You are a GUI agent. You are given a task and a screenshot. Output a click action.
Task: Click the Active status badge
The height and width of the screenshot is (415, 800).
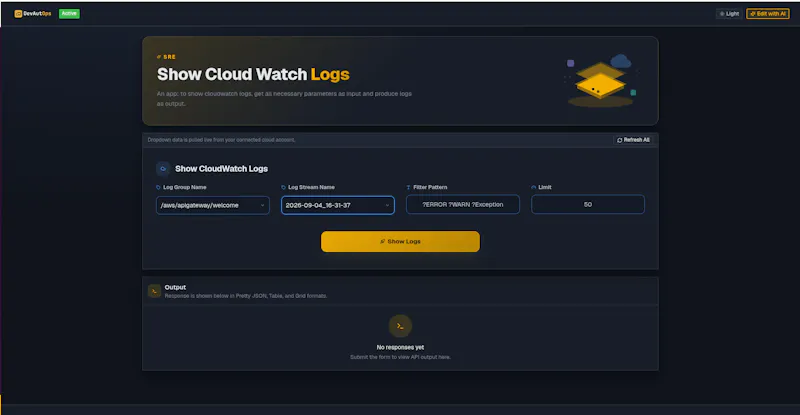(69, 14)
